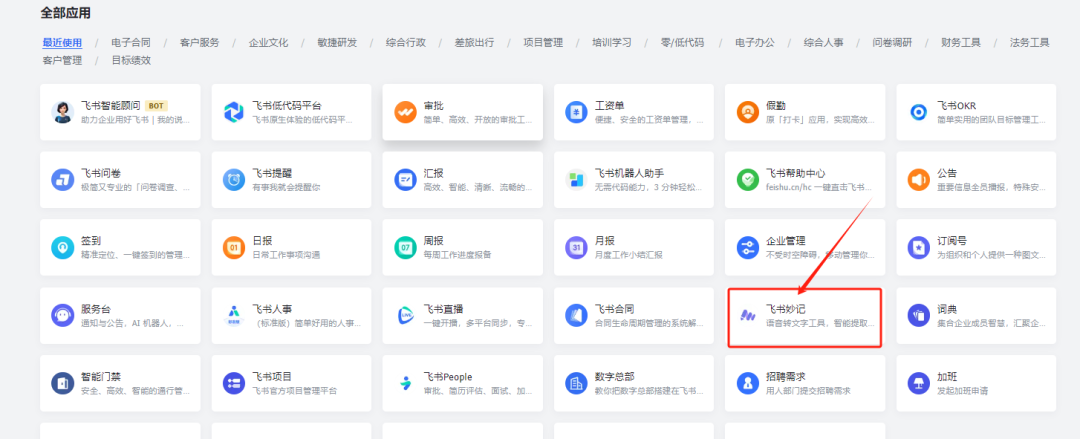This screenshot has height=439, width=1080.
Task: Open the 客户管理 category tab
Action: [62, 60]
